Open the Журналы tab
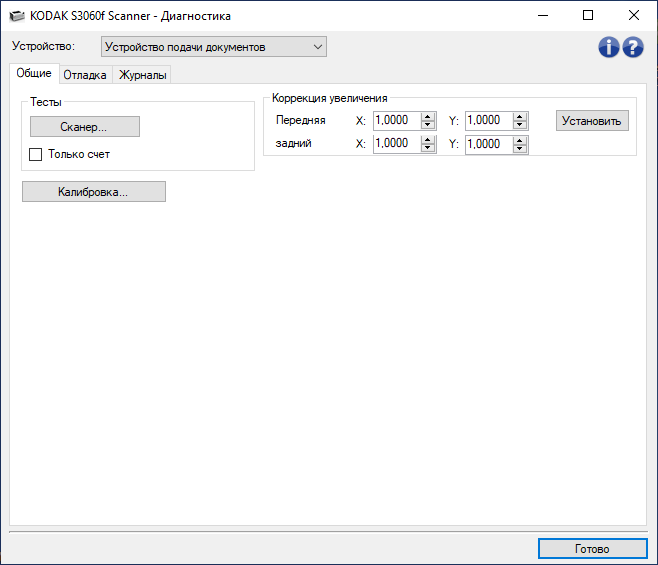 tap(143, 75)
